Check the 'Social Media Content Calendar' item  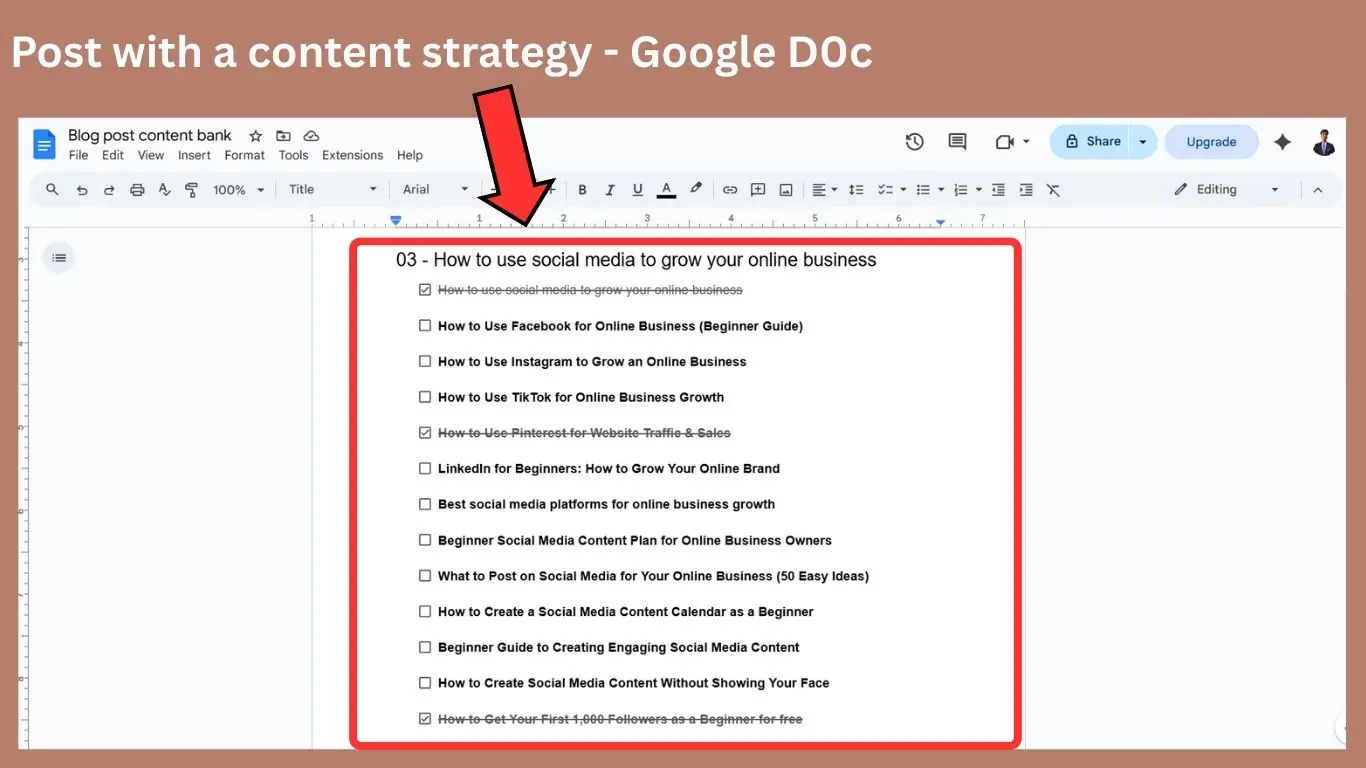425,611
